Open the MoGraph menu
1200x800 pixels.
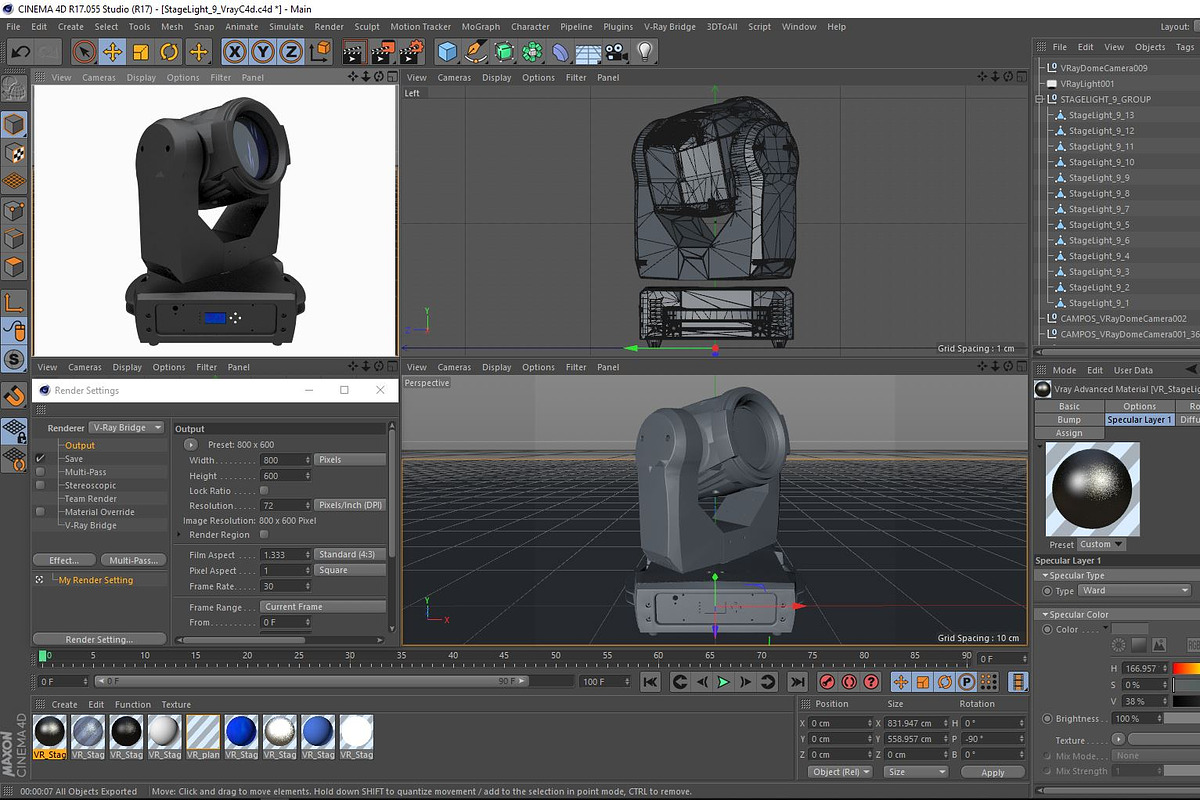coord(481,27)
